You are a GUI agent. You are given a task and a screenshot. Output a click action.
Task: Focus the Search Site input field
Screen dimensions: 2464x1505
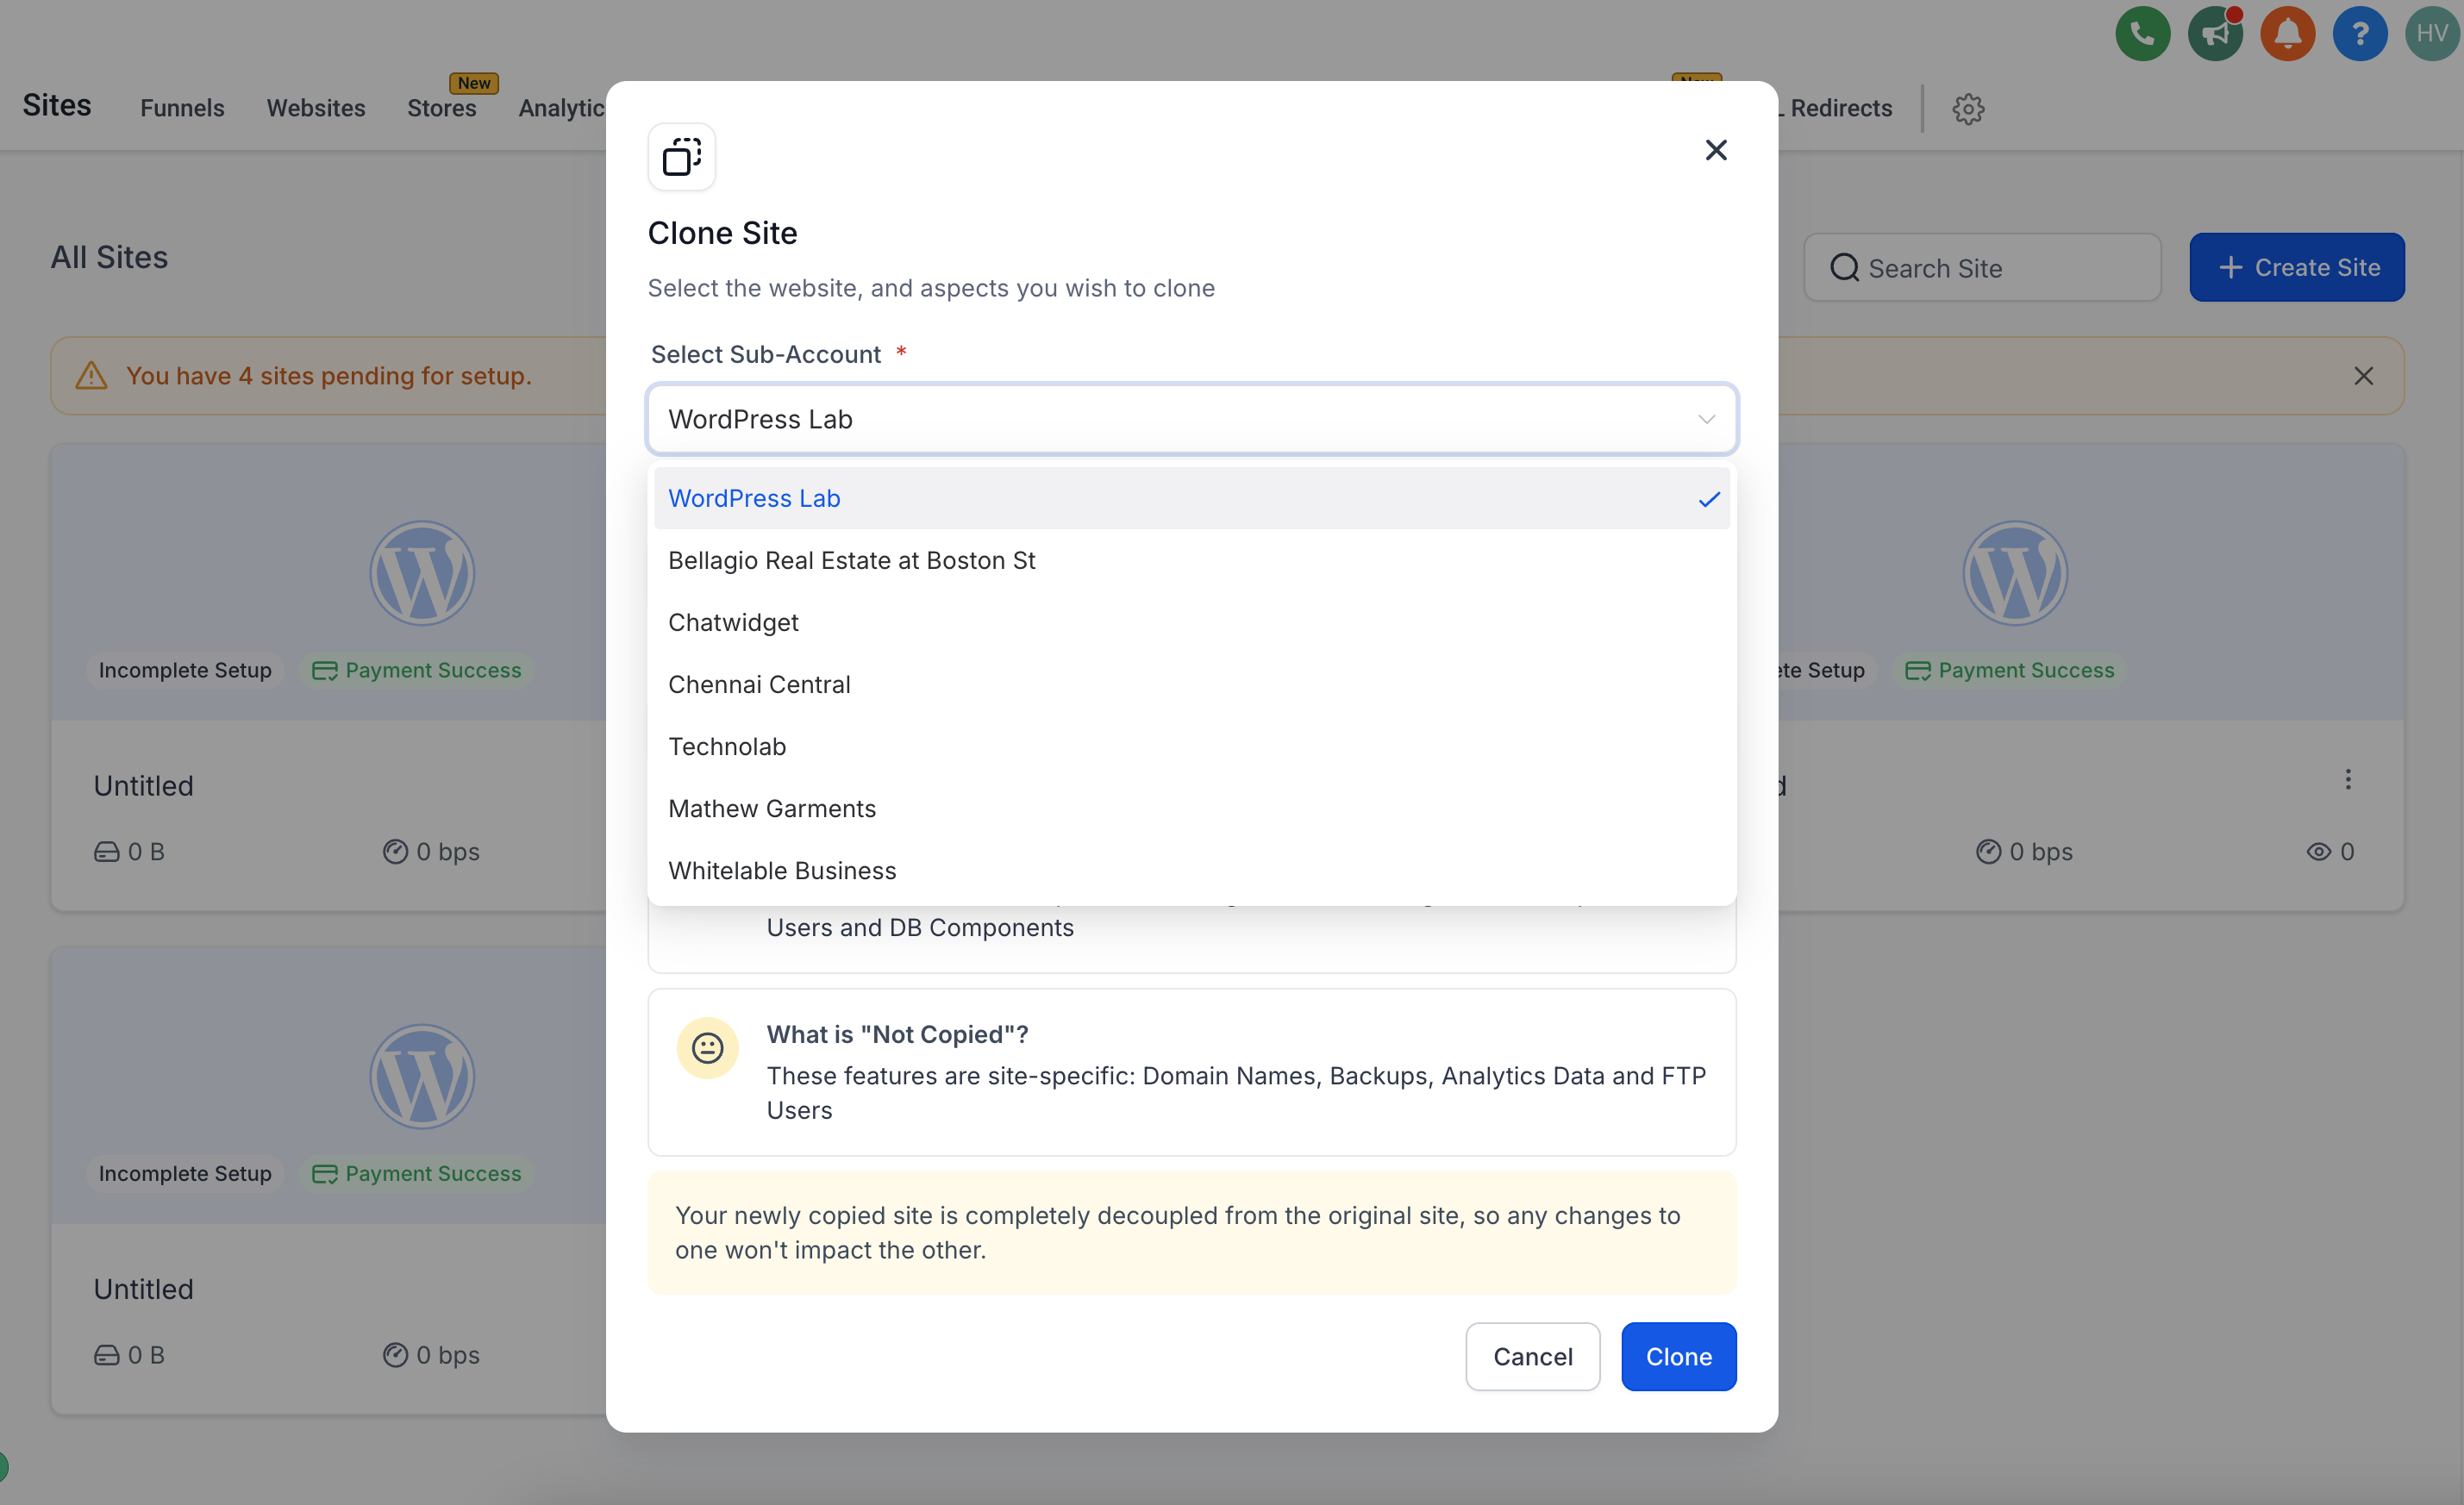coord(1982,267)
